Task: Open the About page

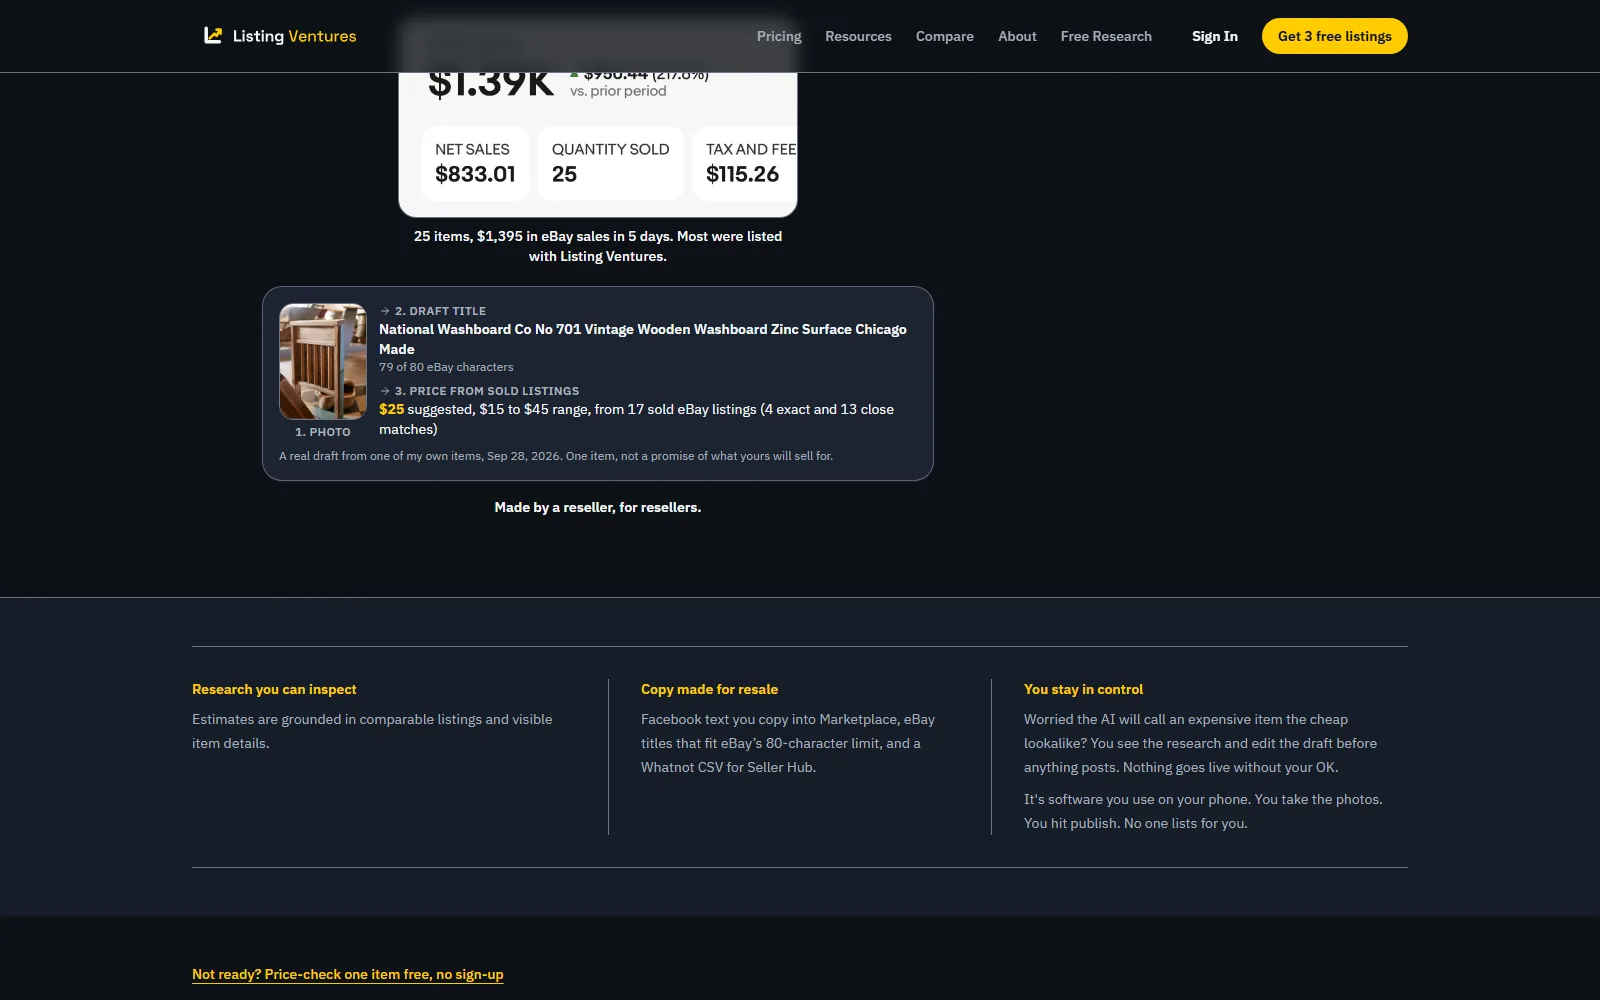Action: tap(1017, 36)
